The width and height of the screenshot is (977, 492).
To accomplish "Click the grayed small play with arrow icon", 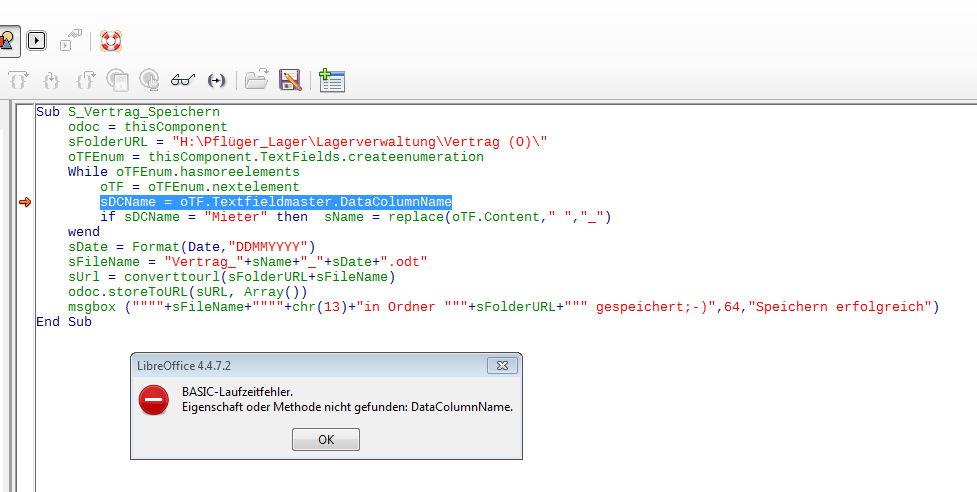I will 70,41.
